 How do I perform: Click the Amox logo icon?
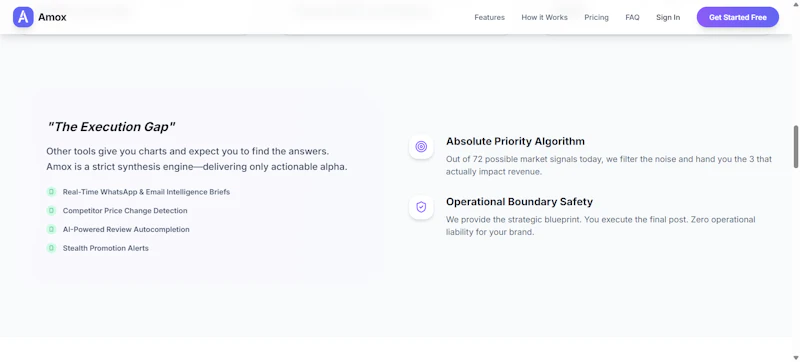pos(23,17)
